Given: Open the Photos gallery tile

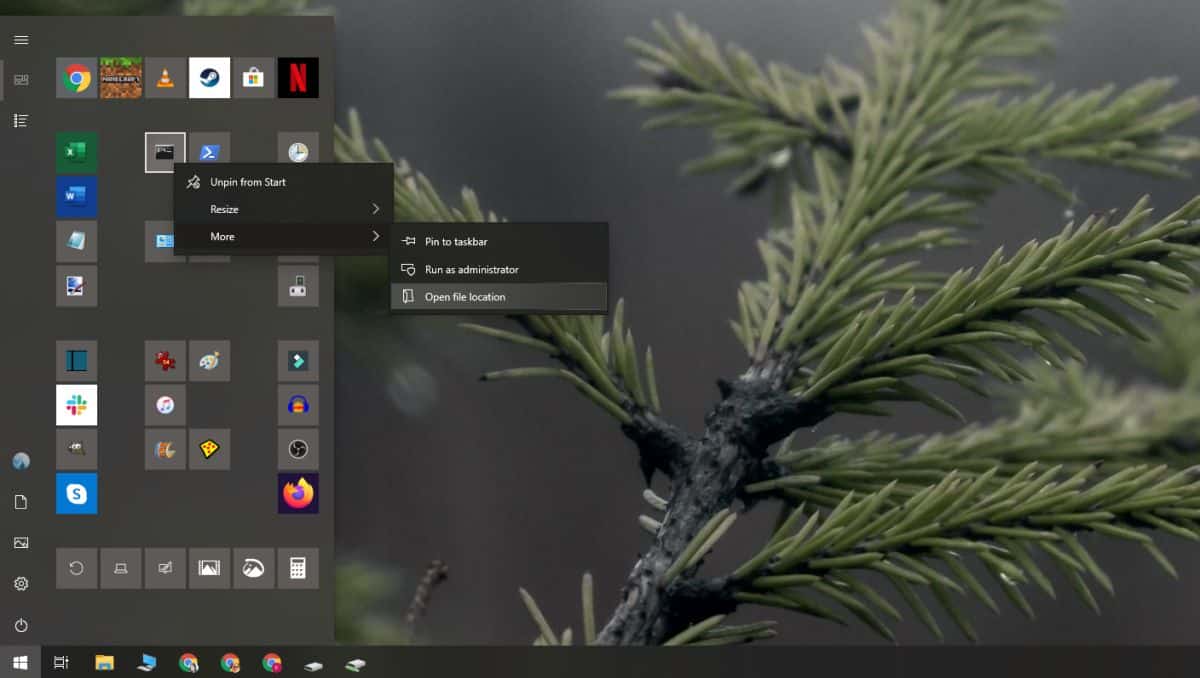Looking at the screenshot, I should [x=209, y=568].
